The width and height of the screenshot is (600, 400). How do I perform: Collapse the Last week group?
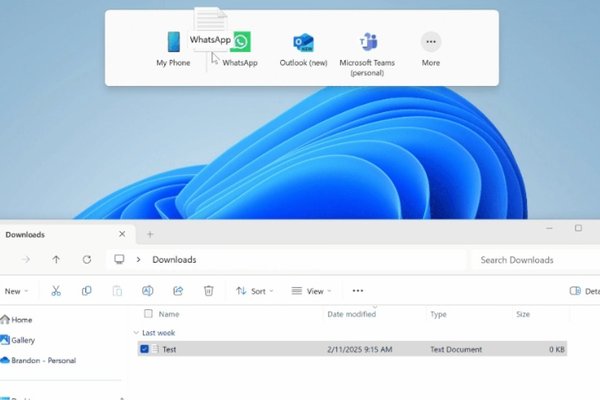click(136, 333)
